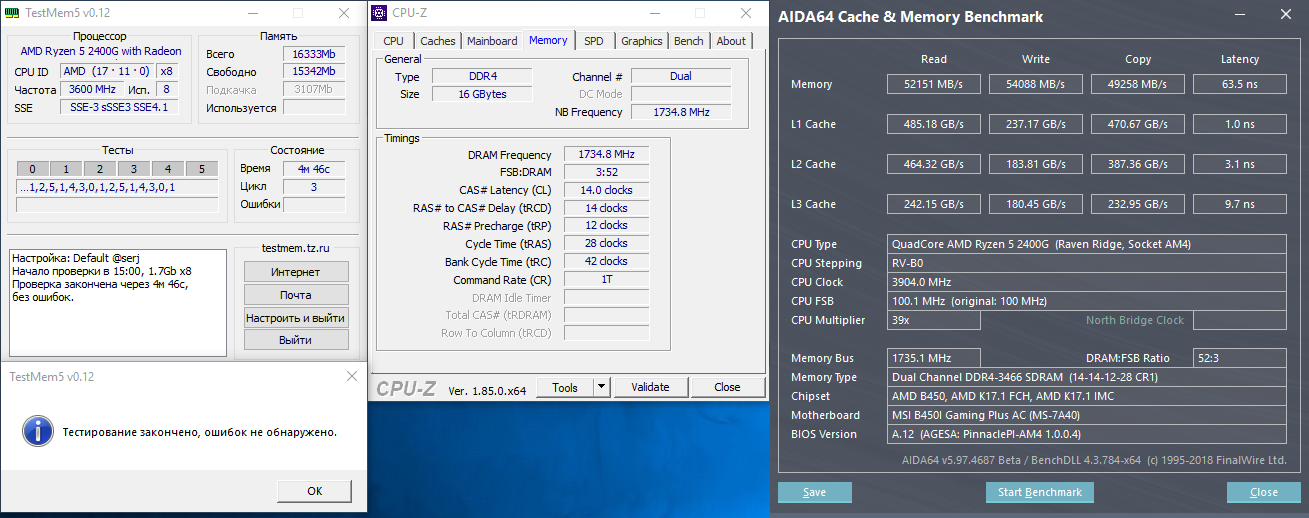Click the Dual channel field in CPU-Z
The width and height of the screenshot is (1309, 518).
click(x=680, y=76)
